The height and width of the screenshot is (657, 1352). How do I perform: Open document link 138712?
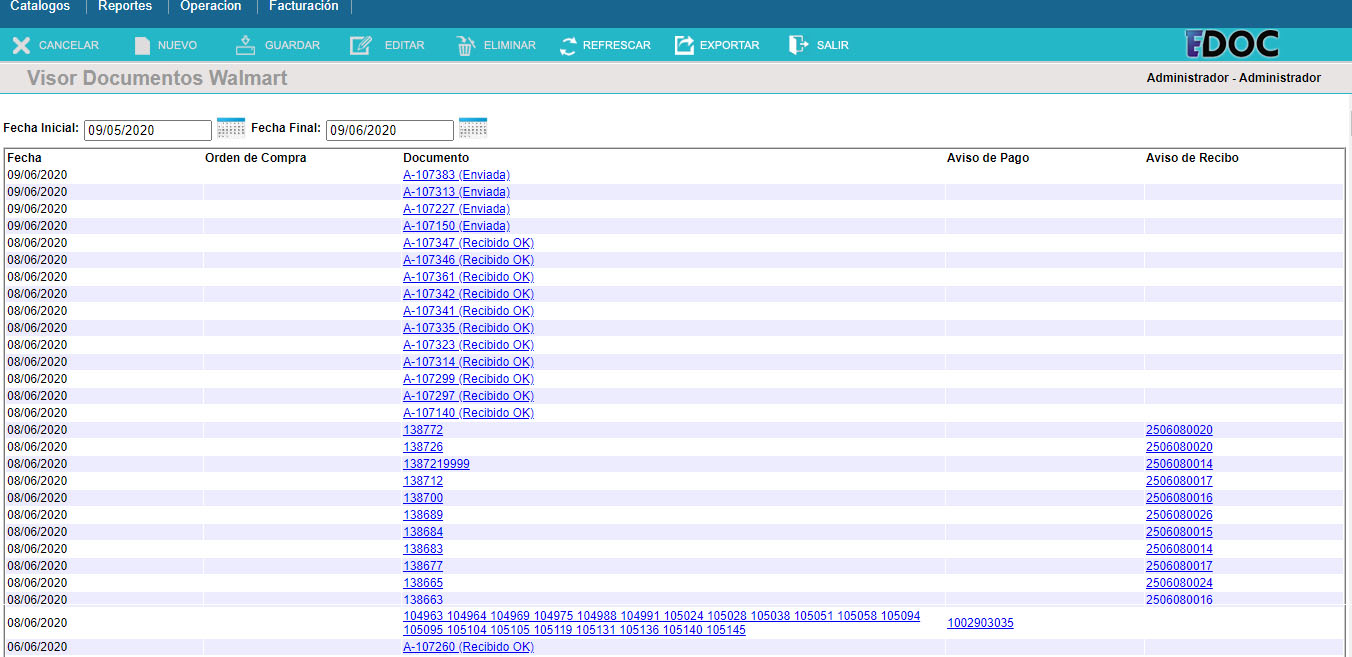pyautogui.click(x=423, y=481)
